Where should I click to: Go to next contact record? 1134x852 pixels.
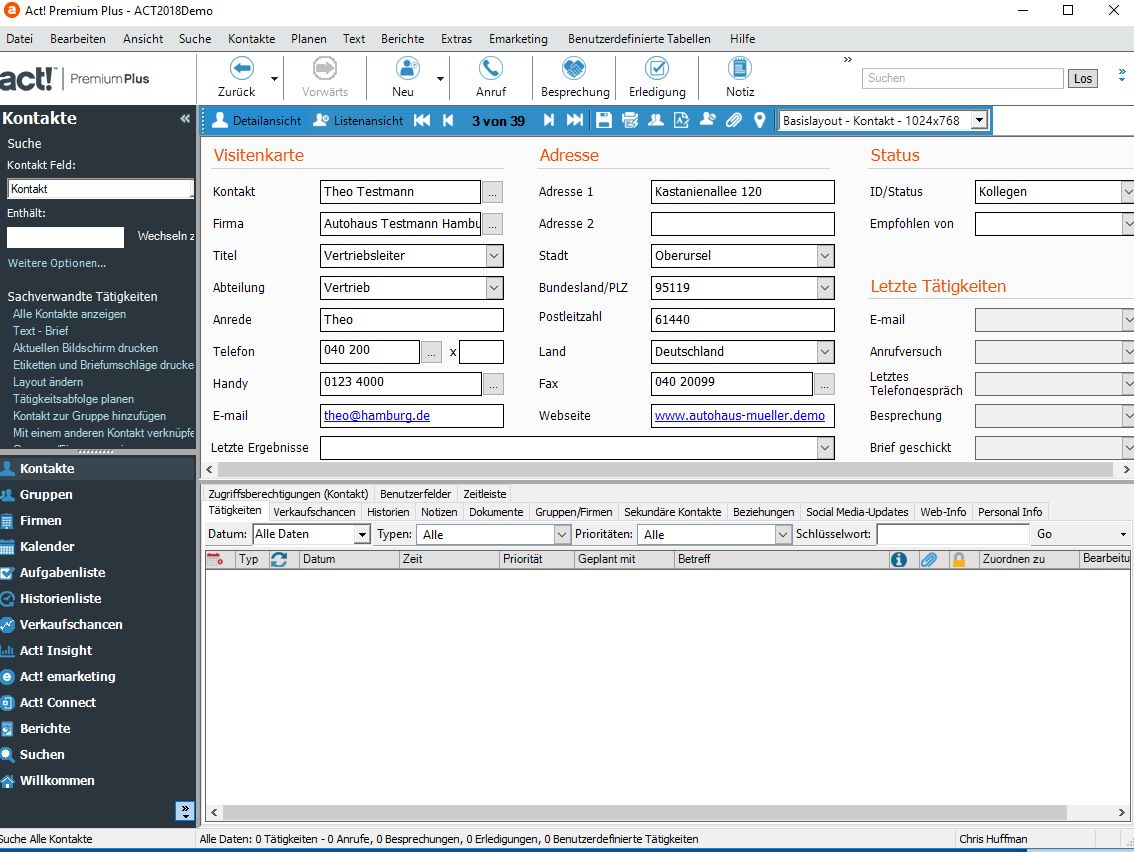pyautogui.click(x=549, y=121)
